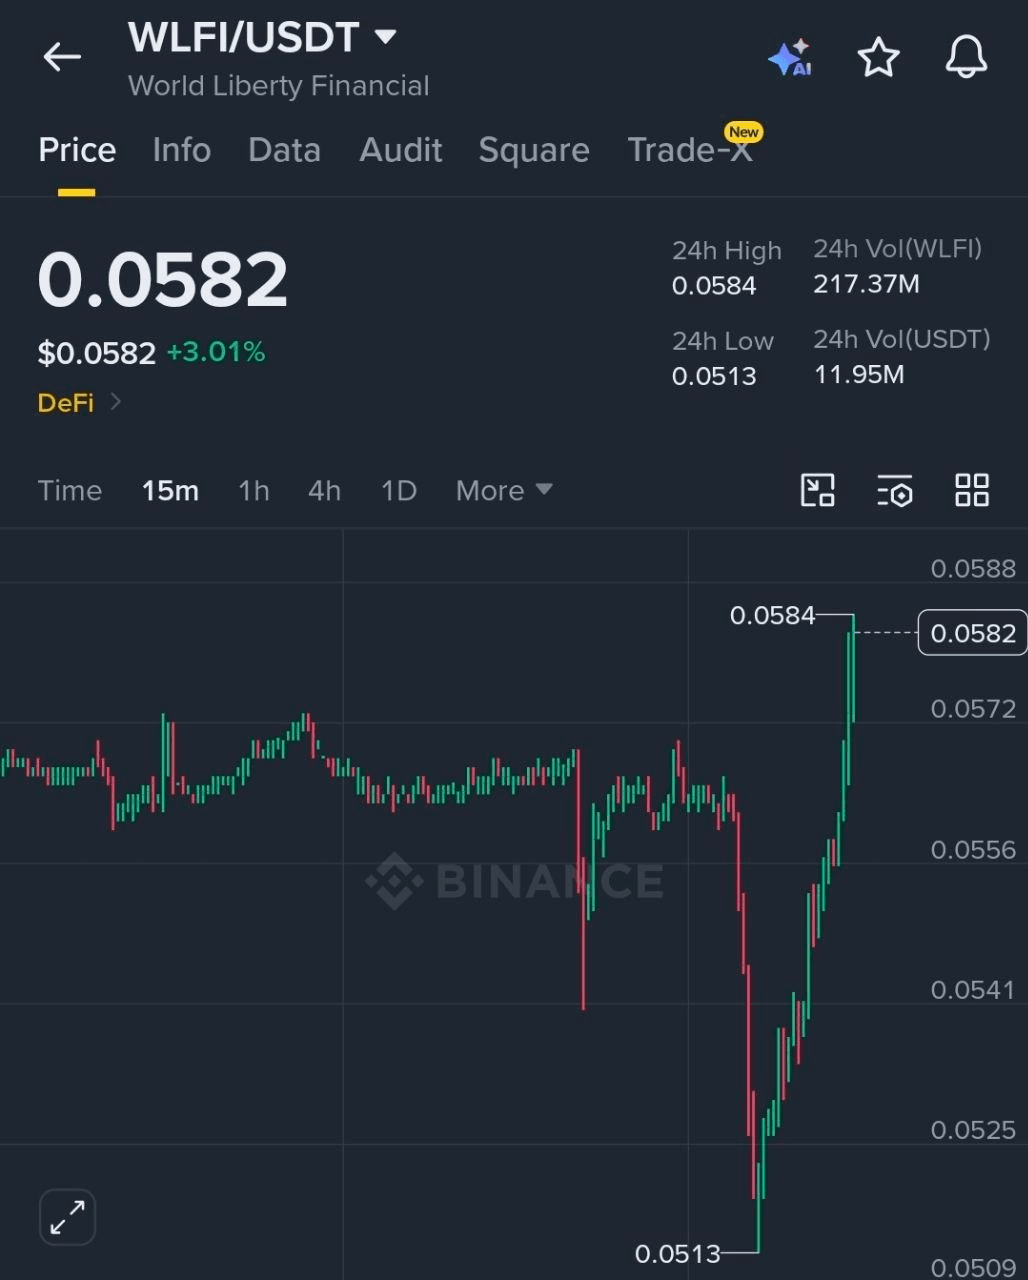The image size is (1028, 1280).
Task: Switch to the Info tab
Action: coord(182,150)
